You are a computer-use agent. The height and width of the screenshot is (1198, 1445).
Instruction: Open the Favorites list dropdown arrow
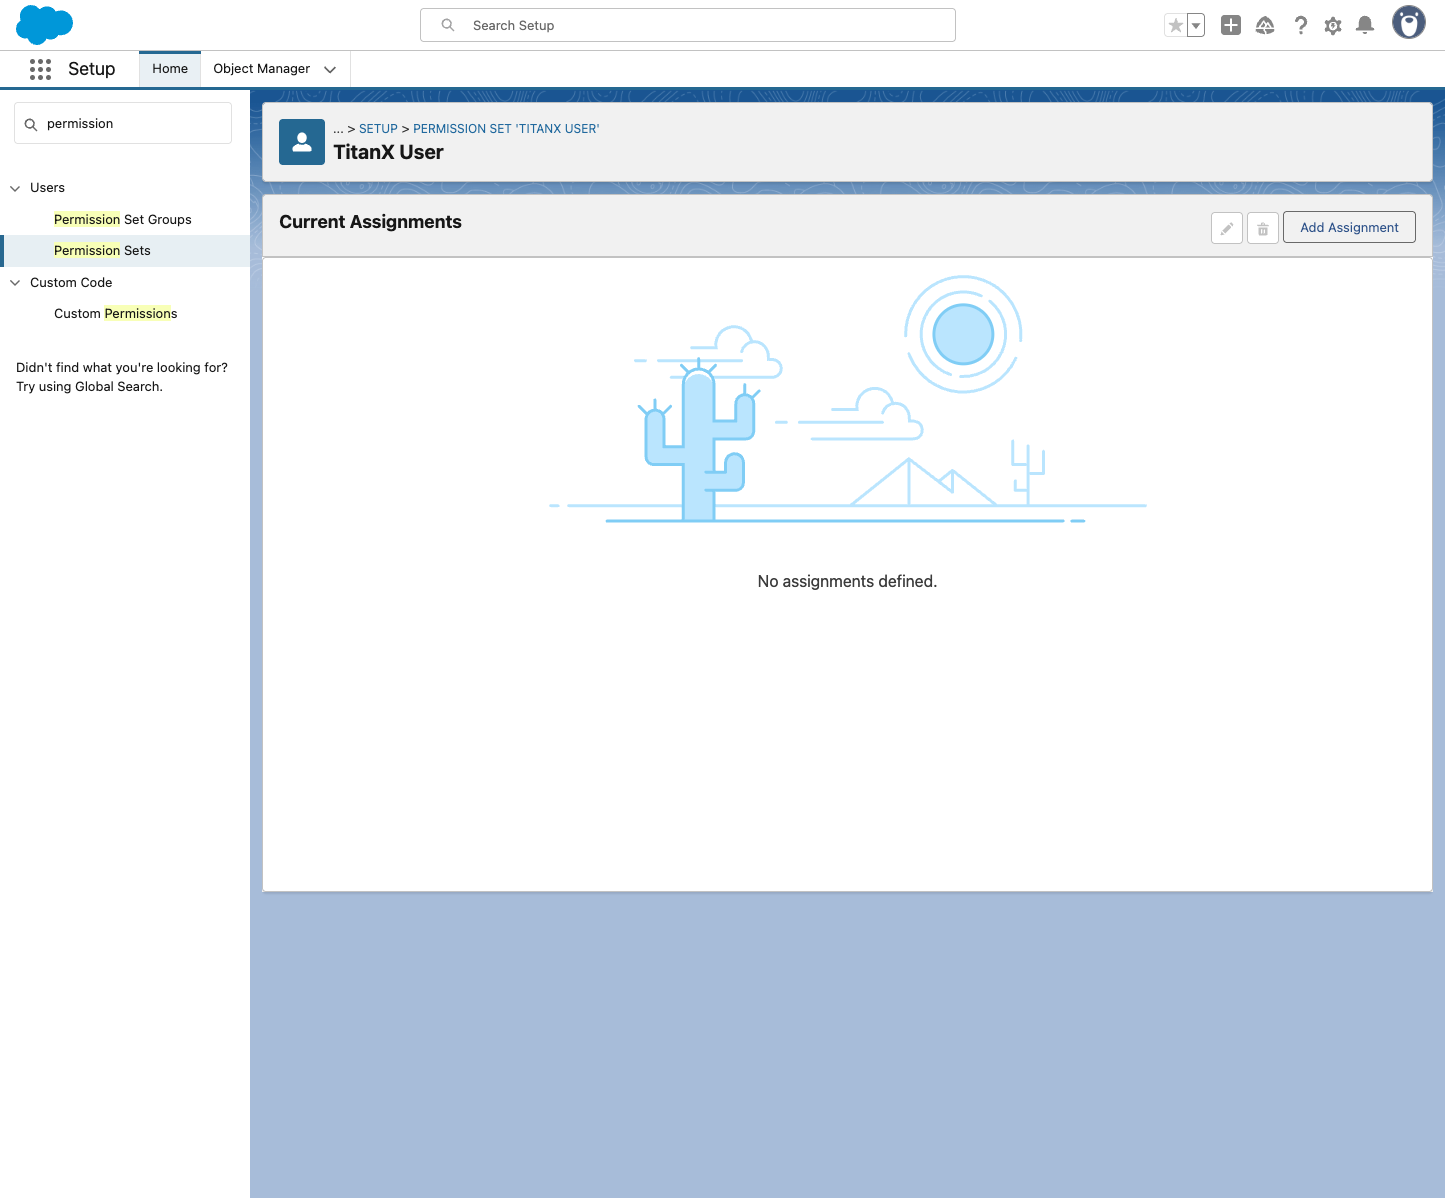[x=1196, y=26]
